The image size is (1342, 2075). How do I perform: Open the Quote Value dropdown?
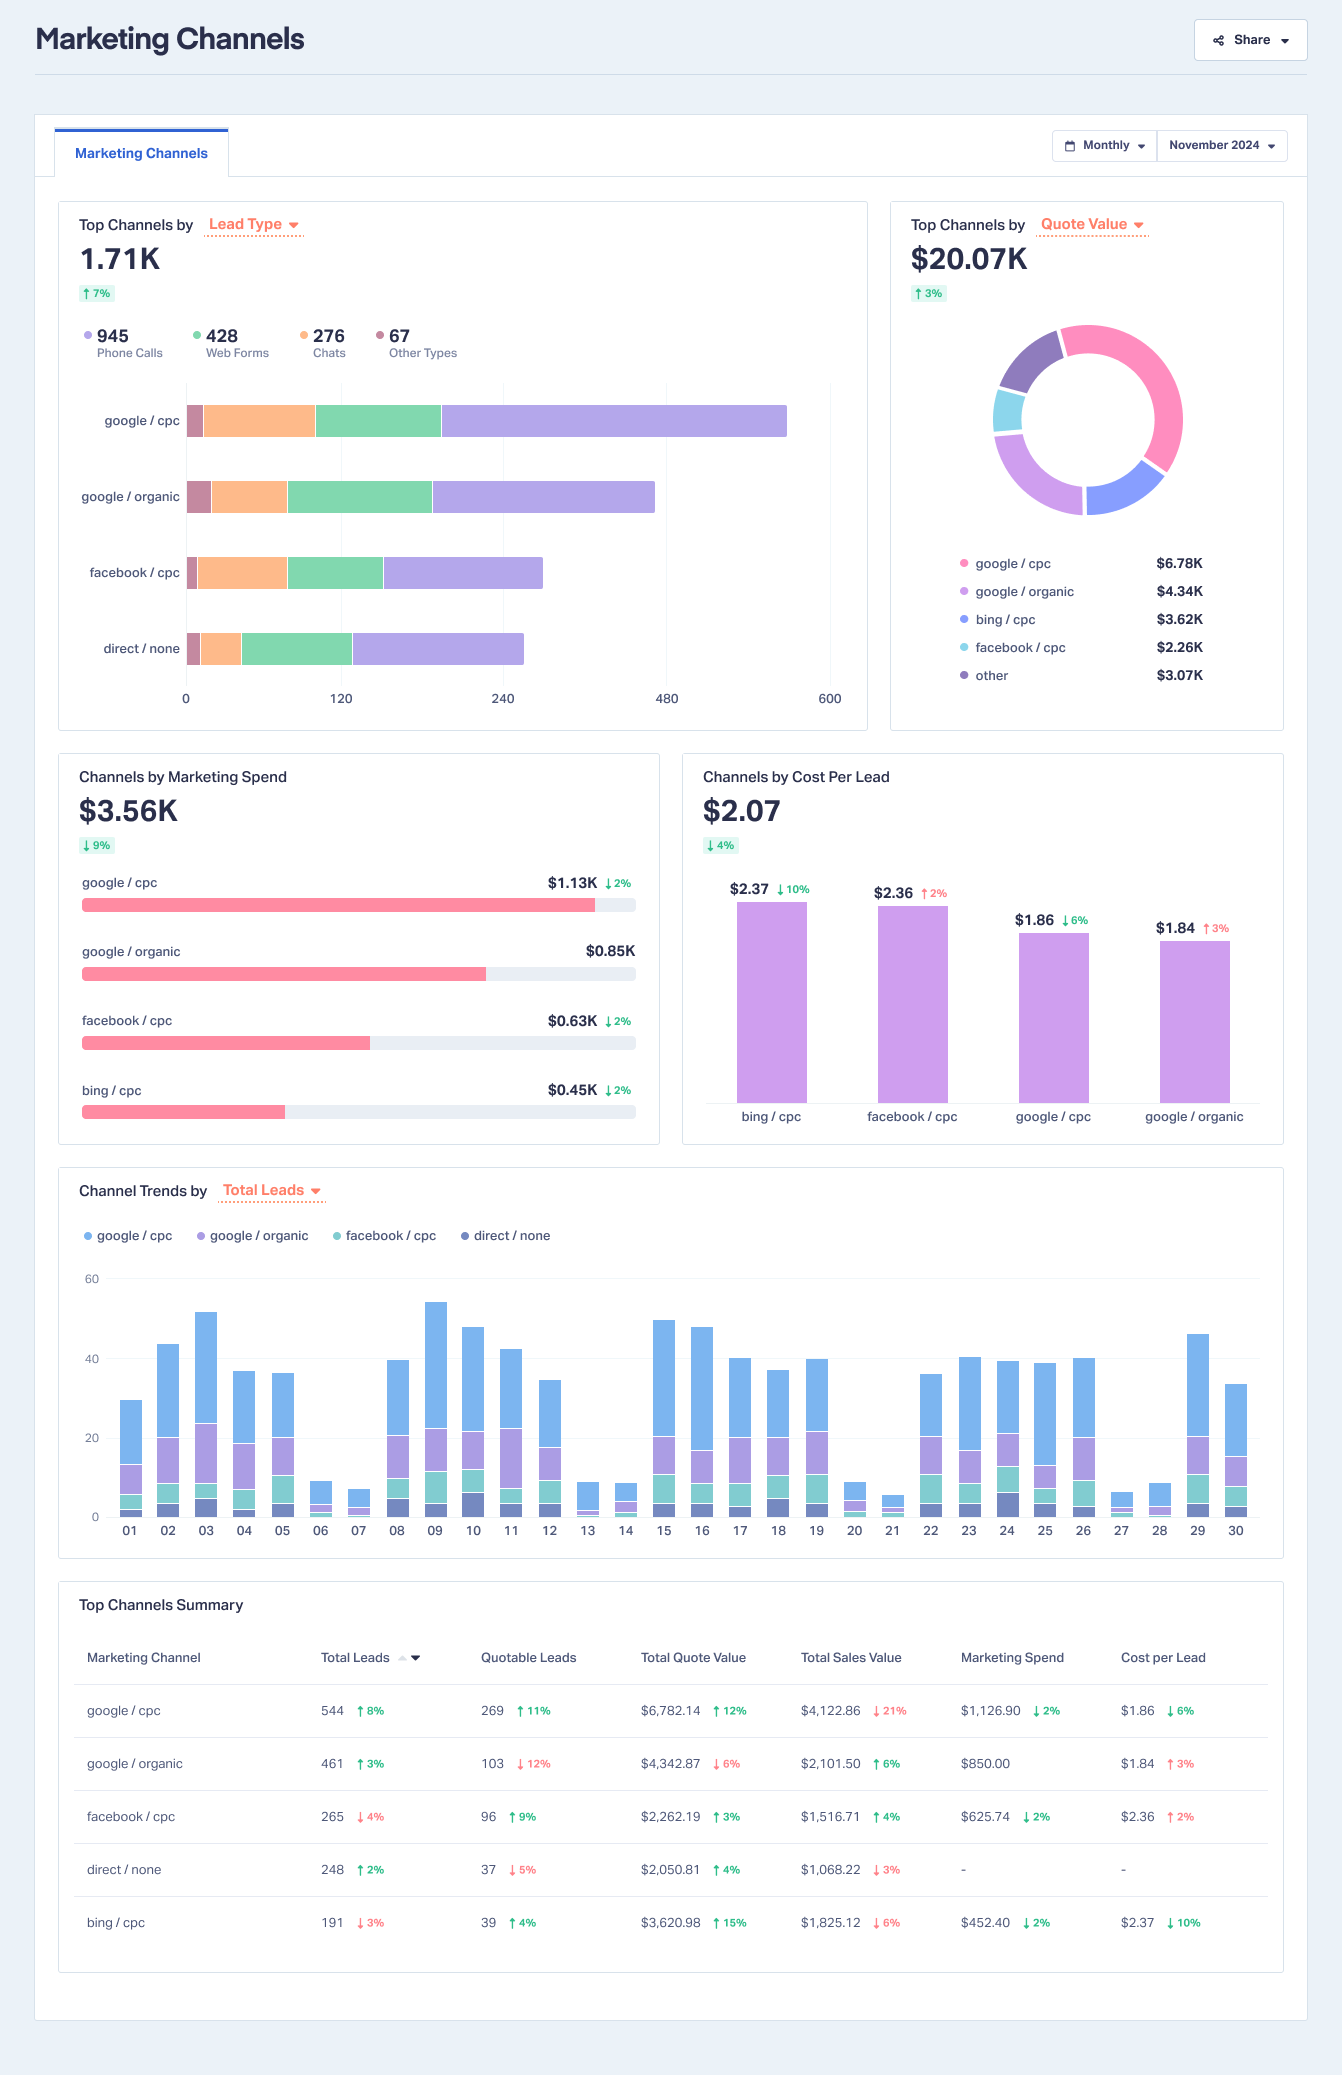point(1092,225)
